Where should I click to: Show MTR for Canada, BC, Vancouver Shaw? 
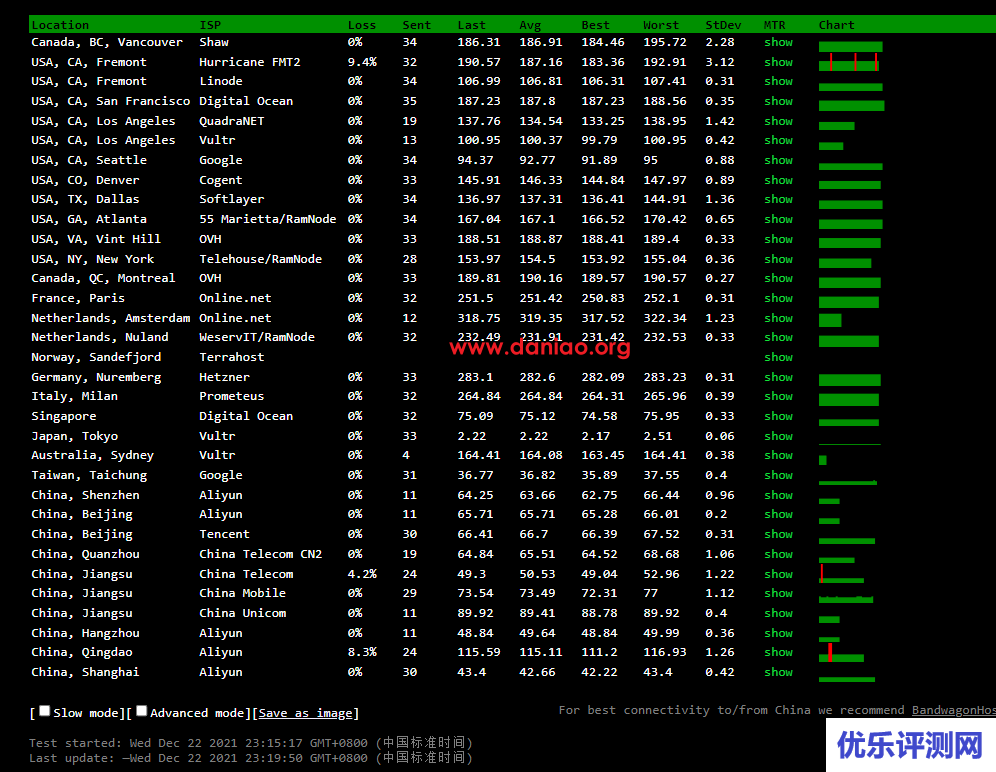[778, 42]
